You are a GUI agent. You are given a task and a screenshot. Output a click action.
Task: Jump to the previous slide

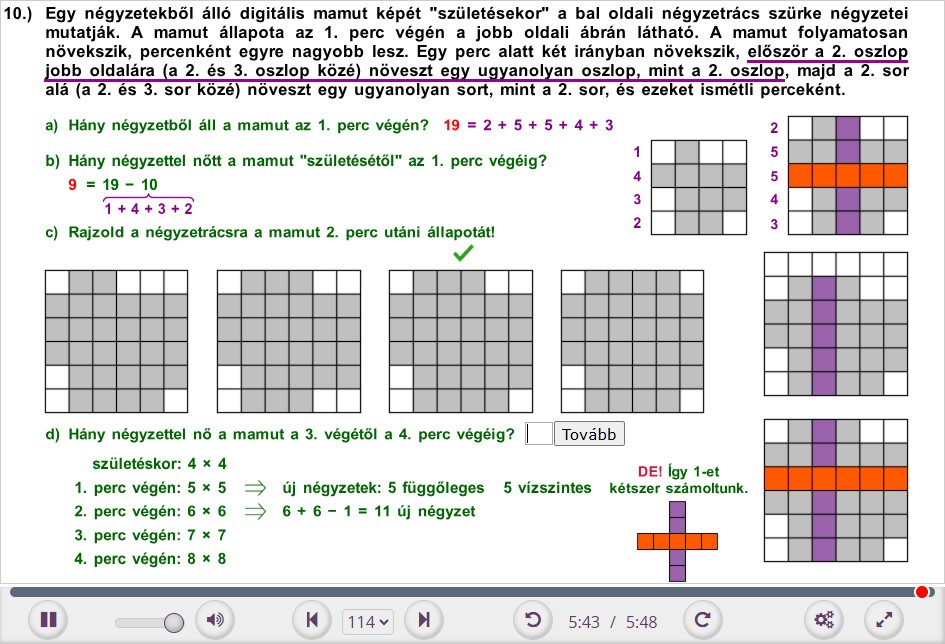312,621
